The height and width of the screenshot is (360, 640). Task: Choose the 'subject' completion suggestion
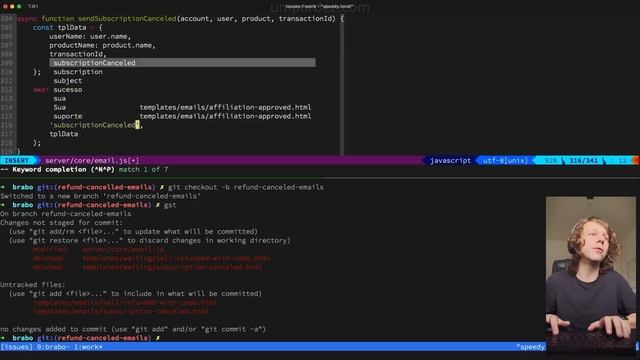coord(68,81)
